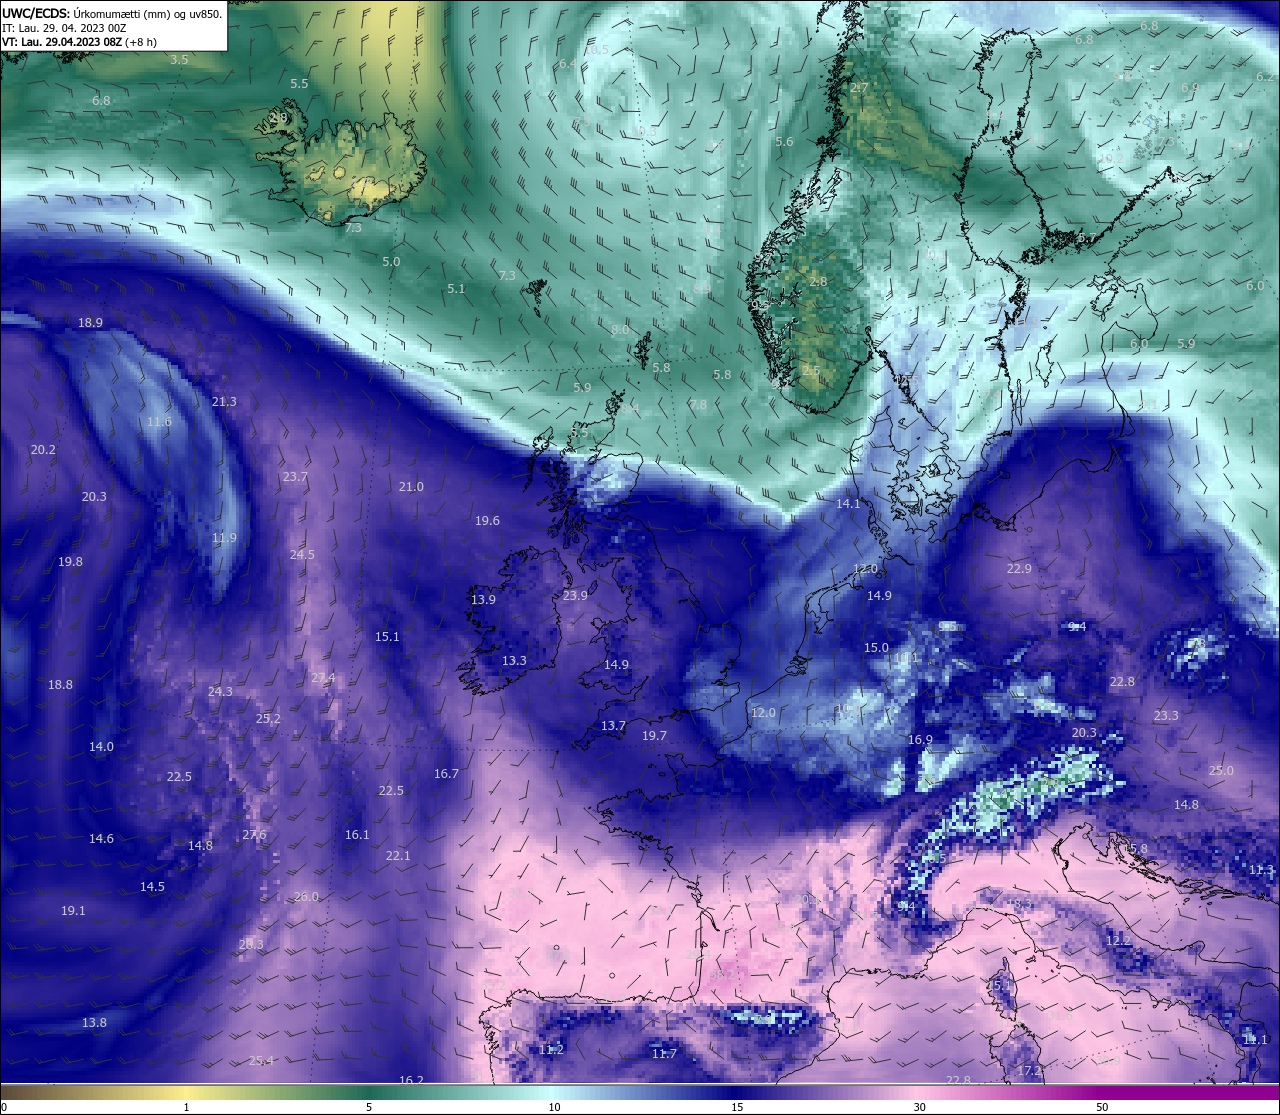This screenshot has width=1280, height=1115.
Task: Click the map value 16.7
Action: [446, 774]
